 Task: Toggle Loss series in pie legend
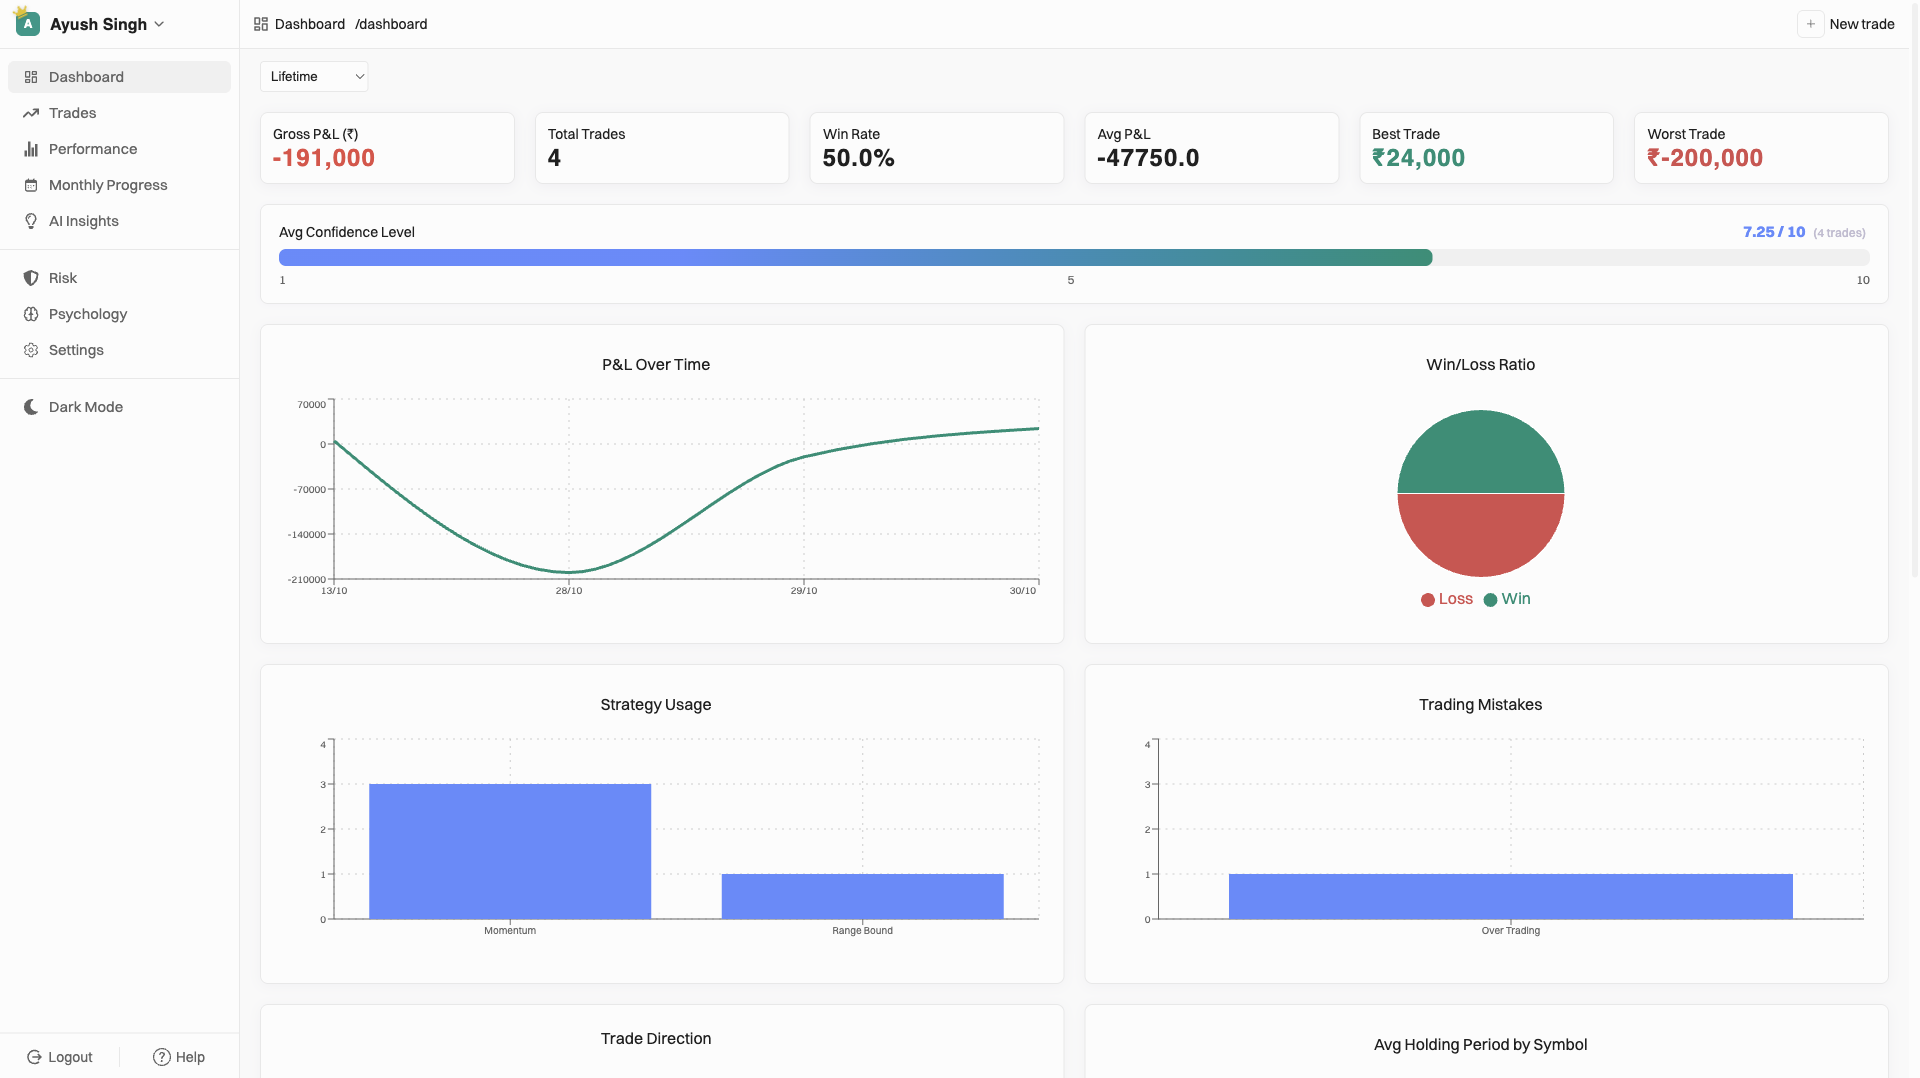(x=1447, y=599)
